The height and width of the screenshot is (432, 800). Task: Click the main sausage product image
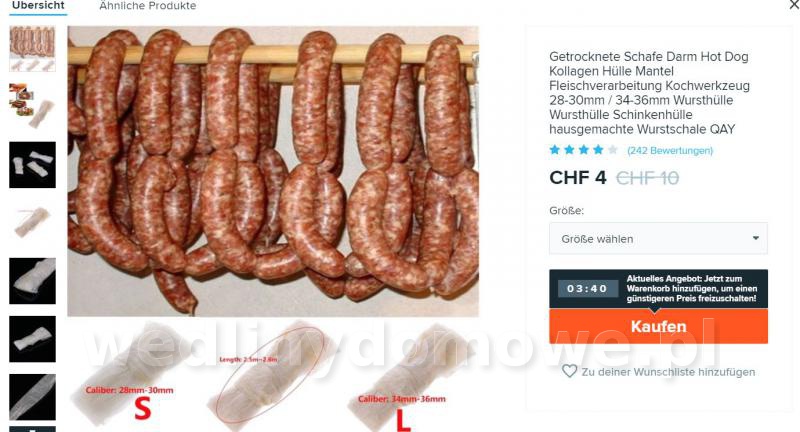point(273,171)
